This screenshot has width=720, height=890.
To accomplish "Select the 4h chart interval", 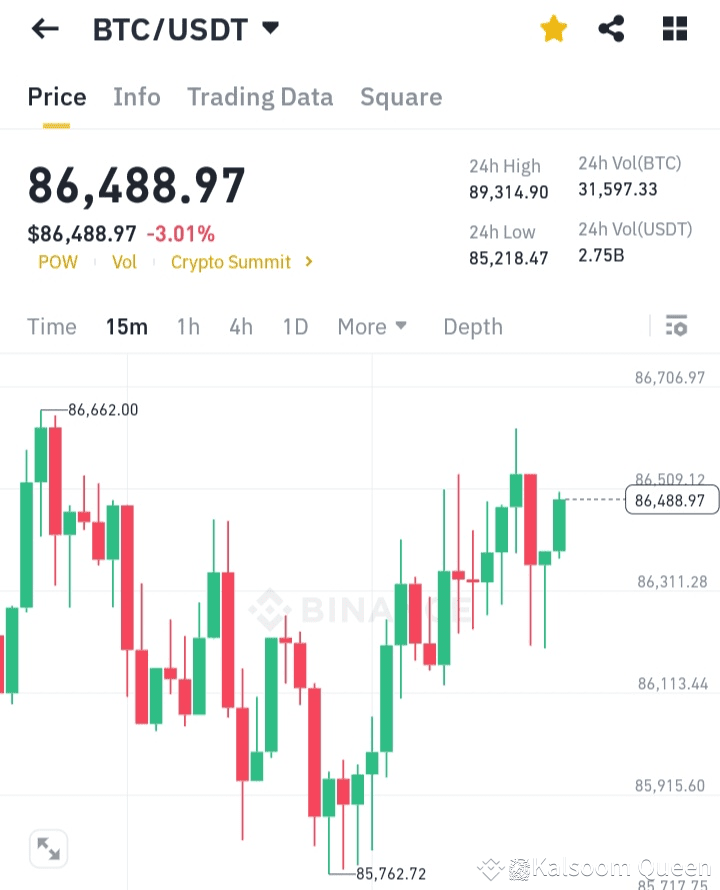I will pyautogui.click(x=241, y=327).
